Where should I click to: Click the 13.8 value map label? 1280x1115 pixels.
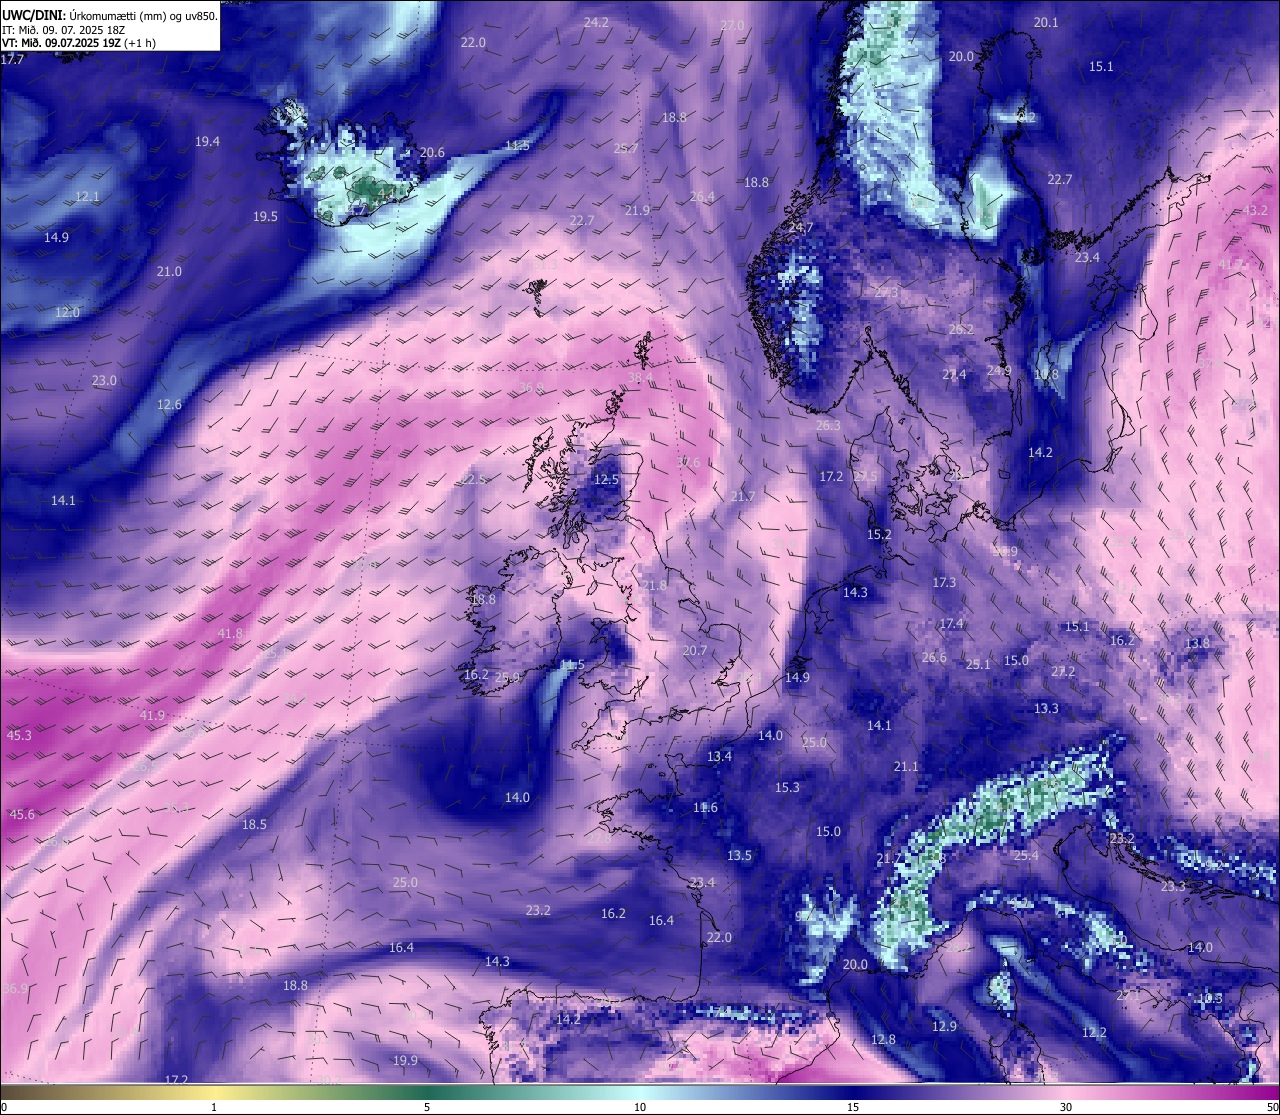point(1197,644)
